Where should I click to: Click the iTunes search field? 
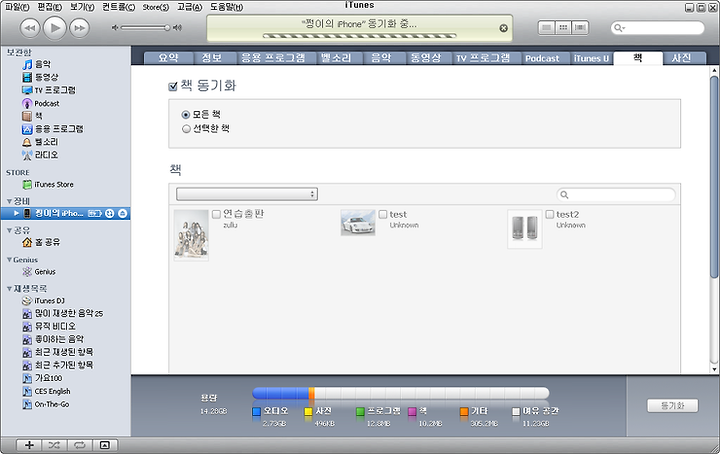pyautogui.click(x=657, y=28)
